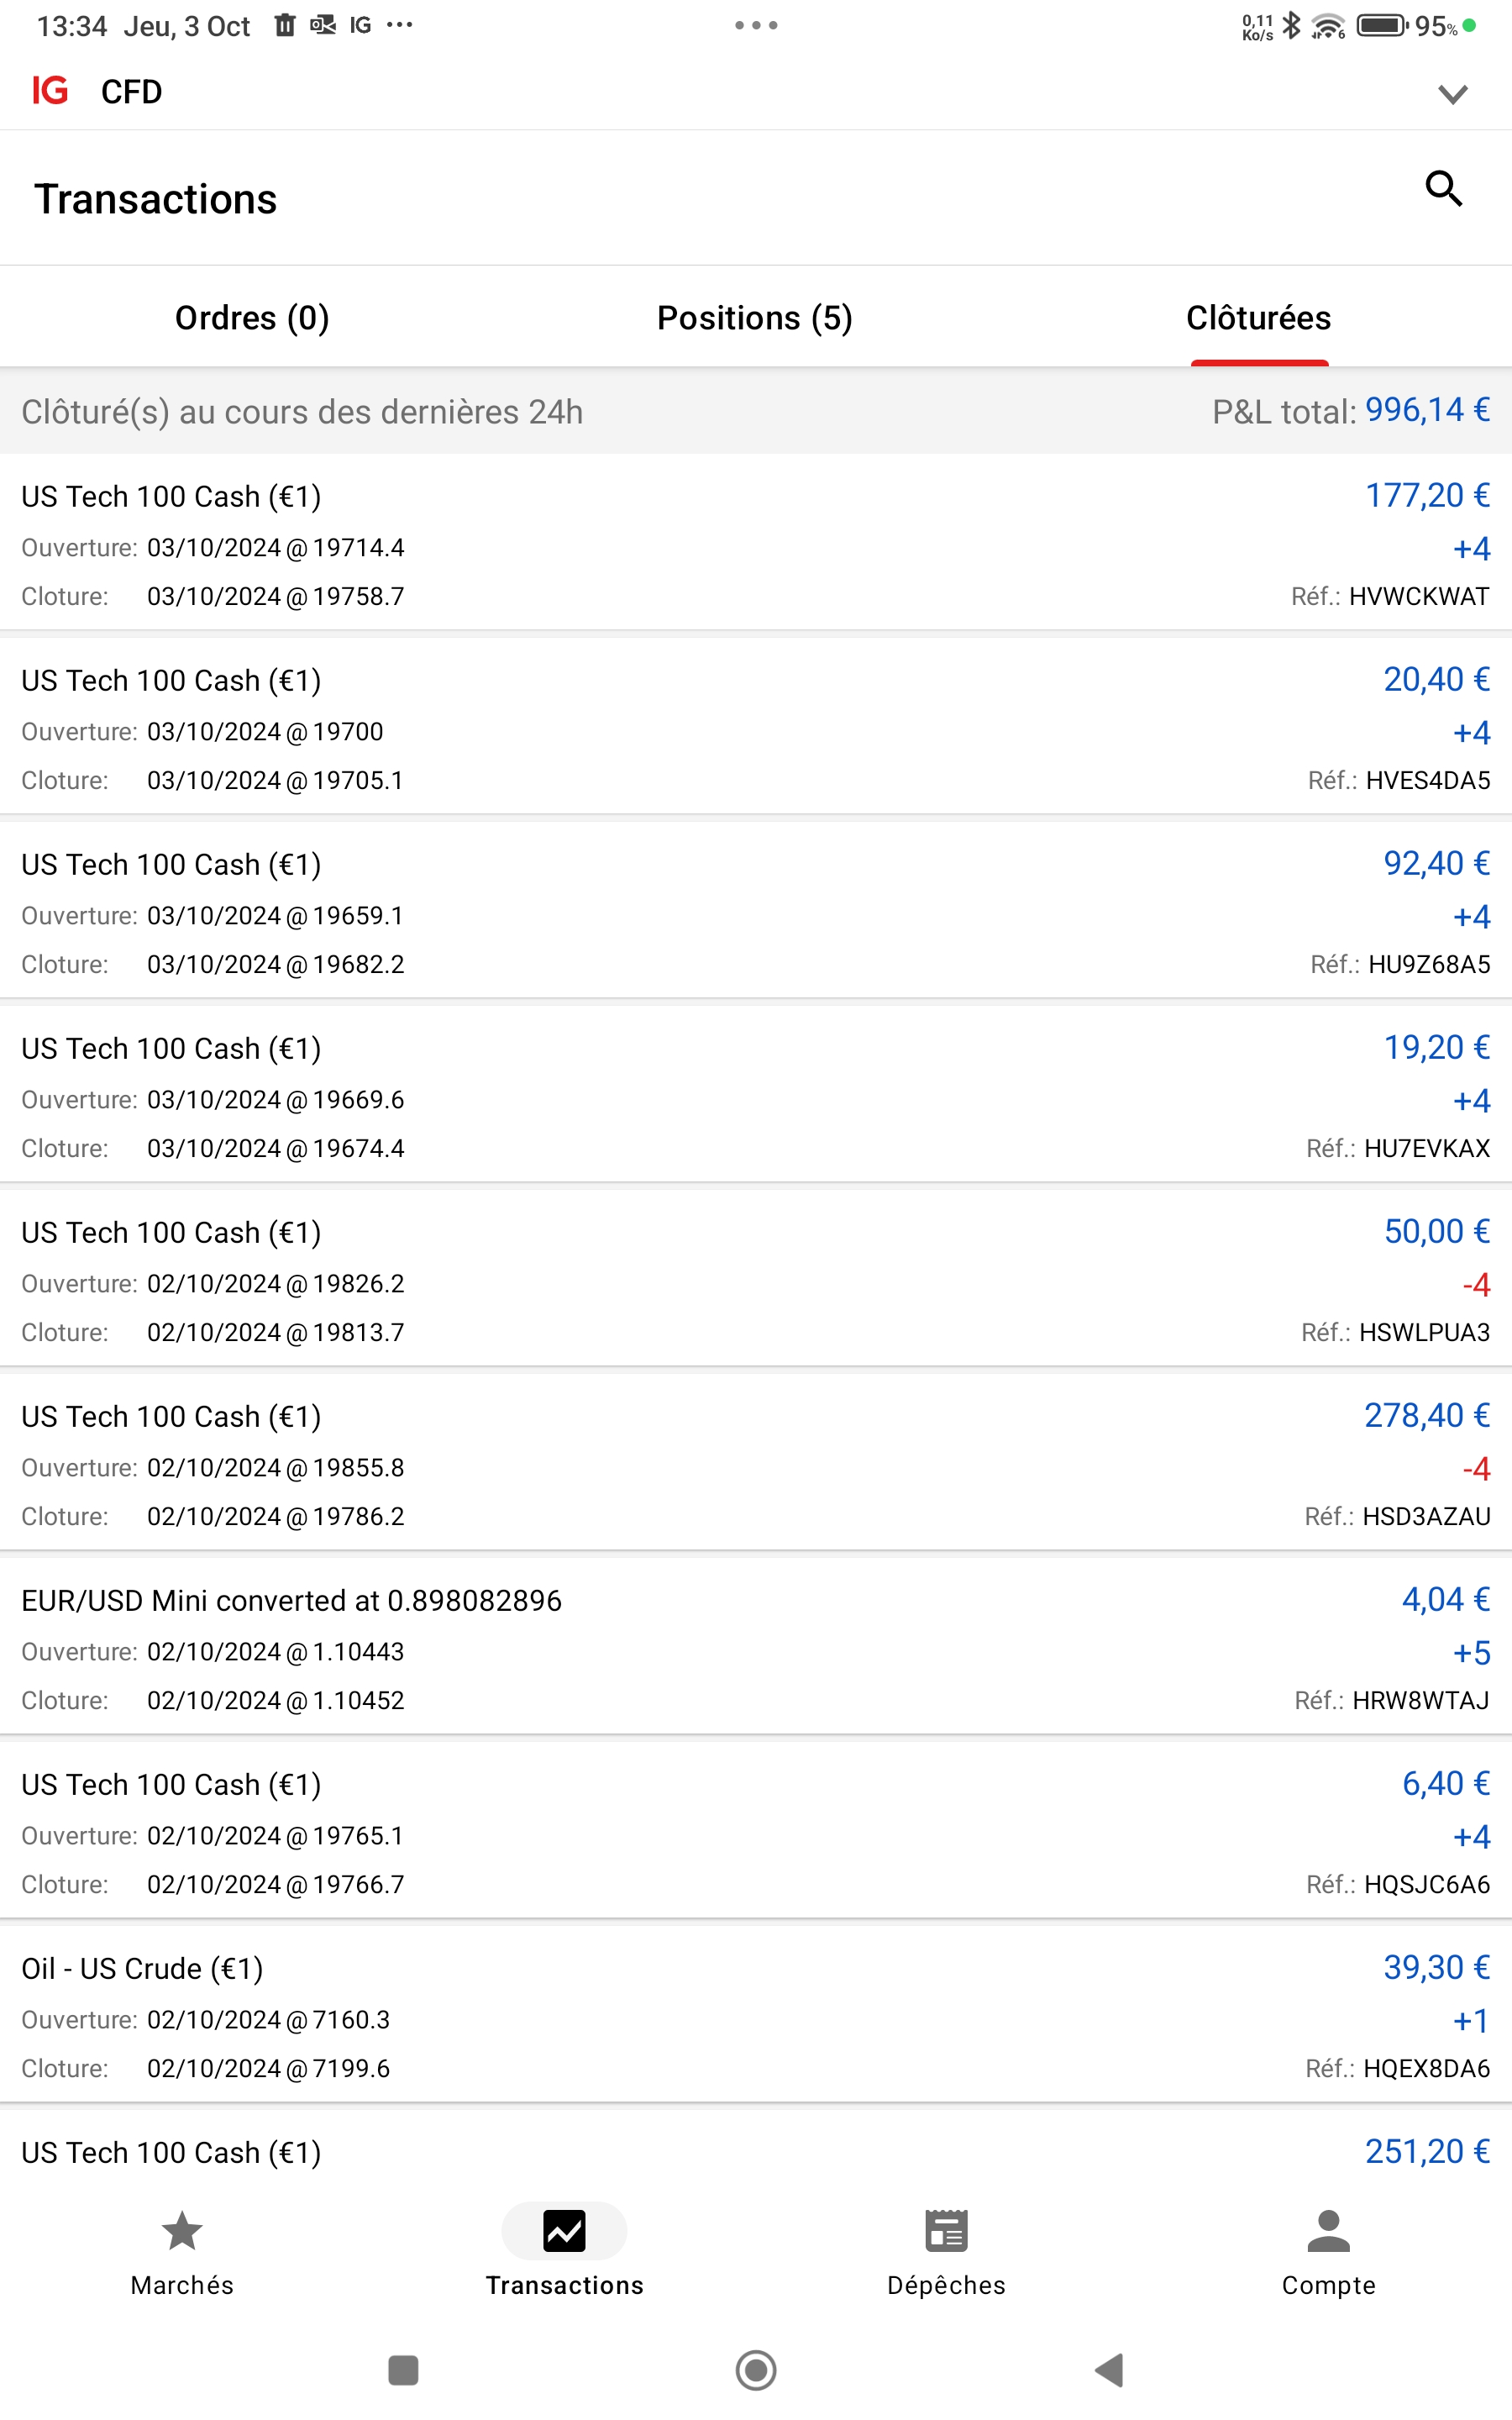Tap the P&L total 996,14 € value

pyautogui.click(x=1427, y=410)
